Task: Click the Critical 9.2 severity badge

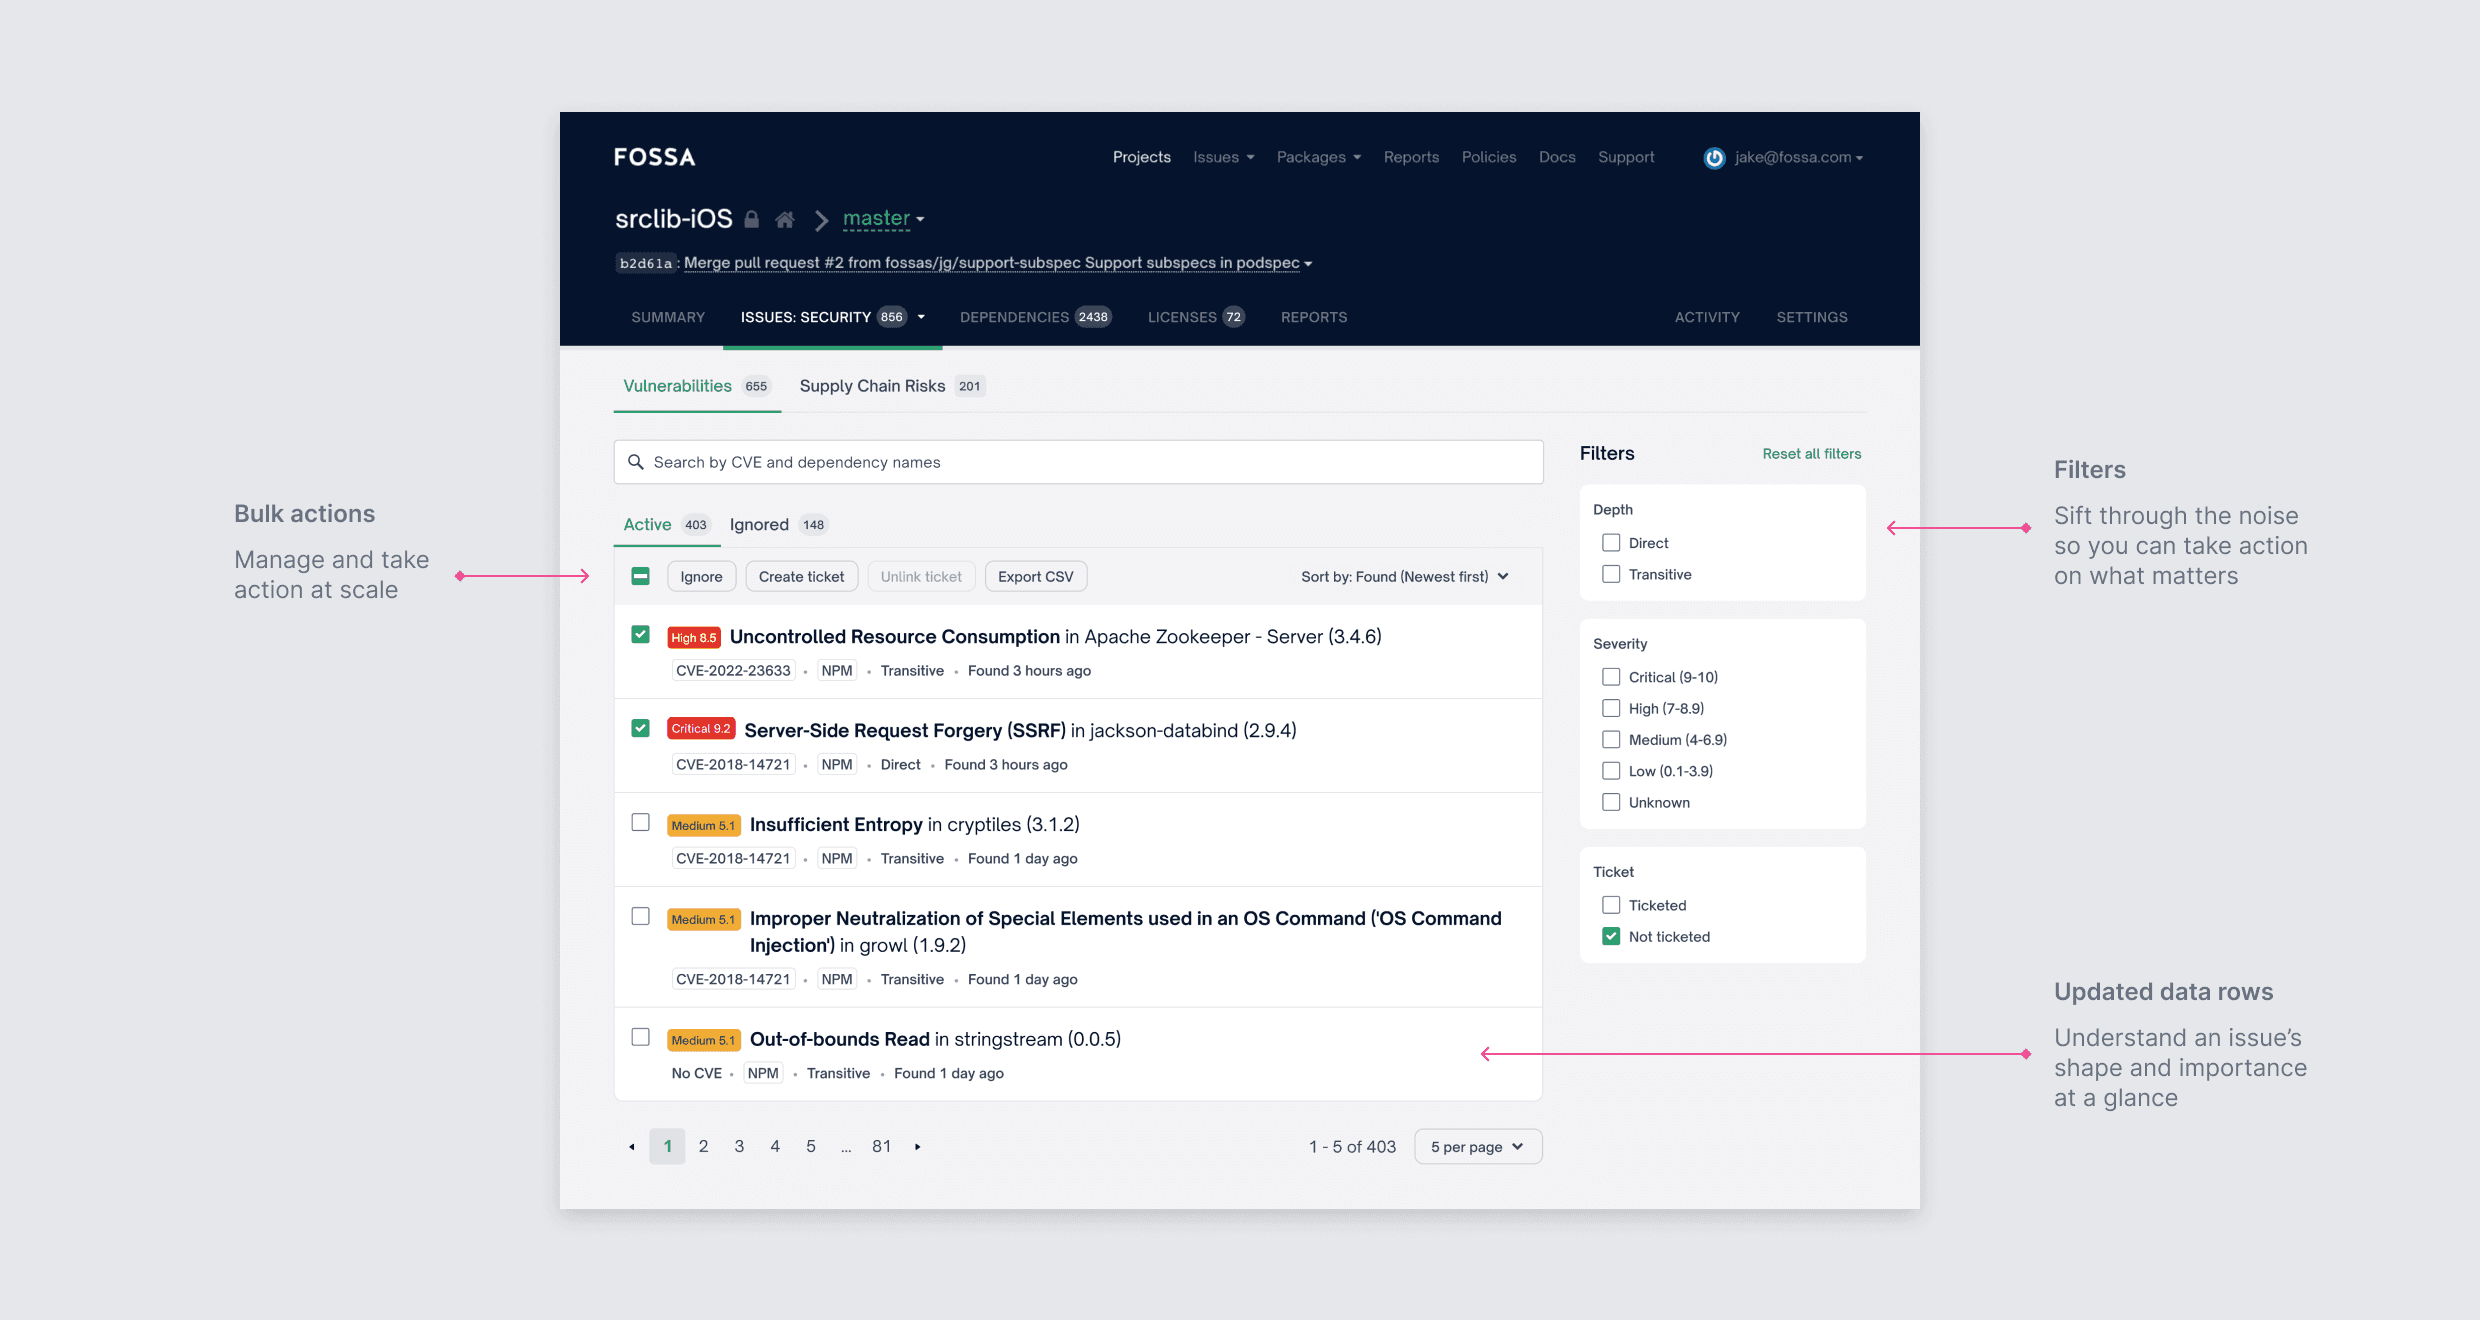Action: click(x=701, y=729)
